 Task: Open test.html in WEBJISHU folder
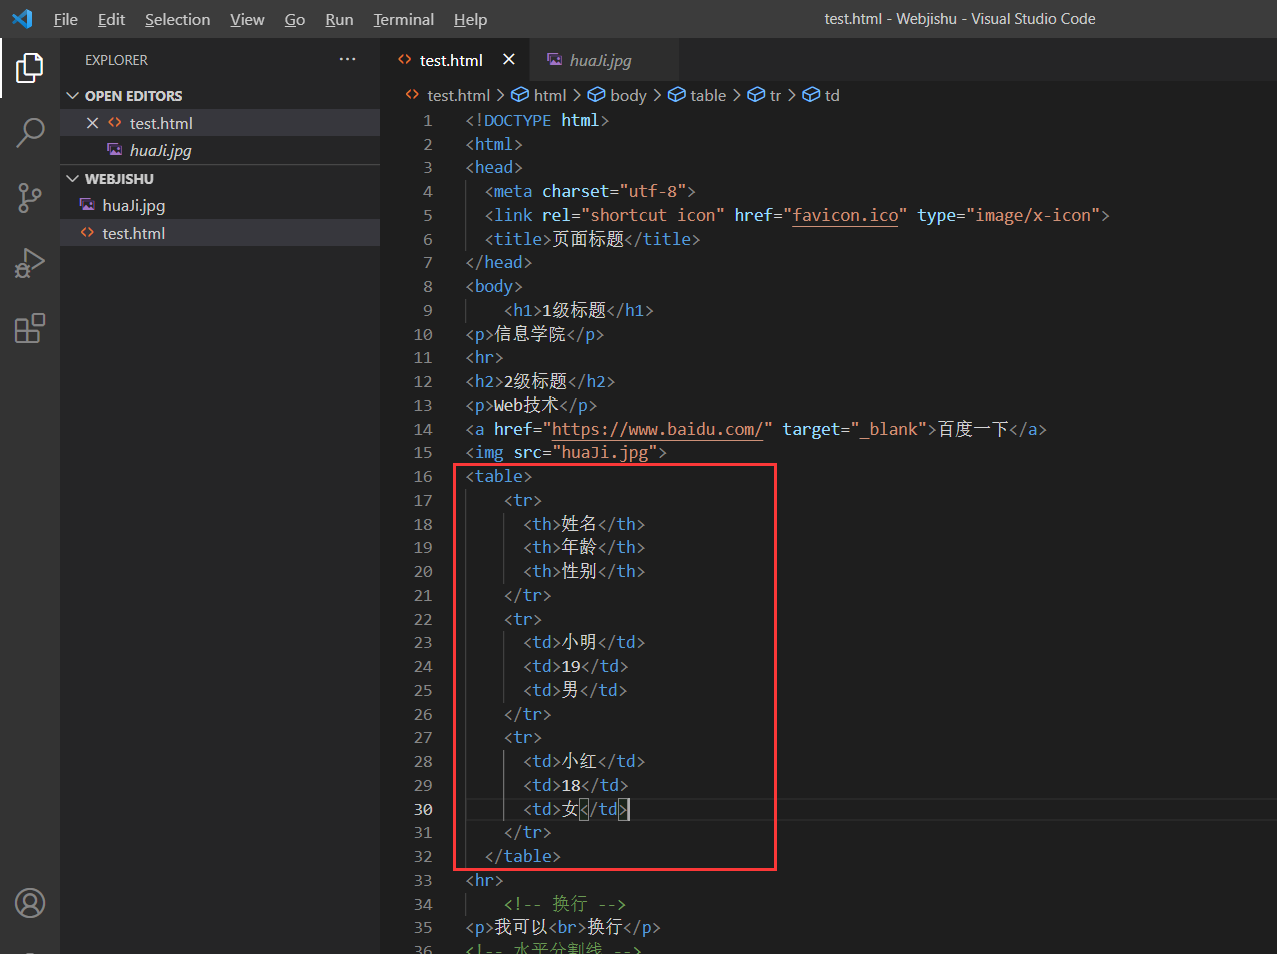click(x=220, y=233)
